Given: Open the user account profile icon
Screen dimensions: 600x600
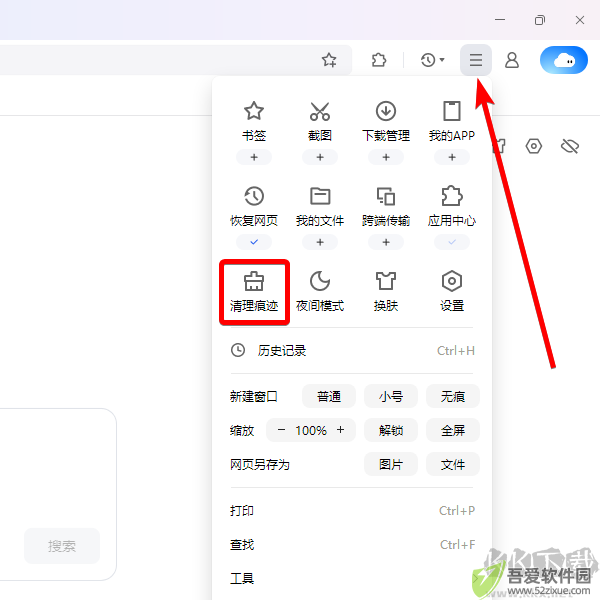Looking at the screenshot, I should 512,60.
